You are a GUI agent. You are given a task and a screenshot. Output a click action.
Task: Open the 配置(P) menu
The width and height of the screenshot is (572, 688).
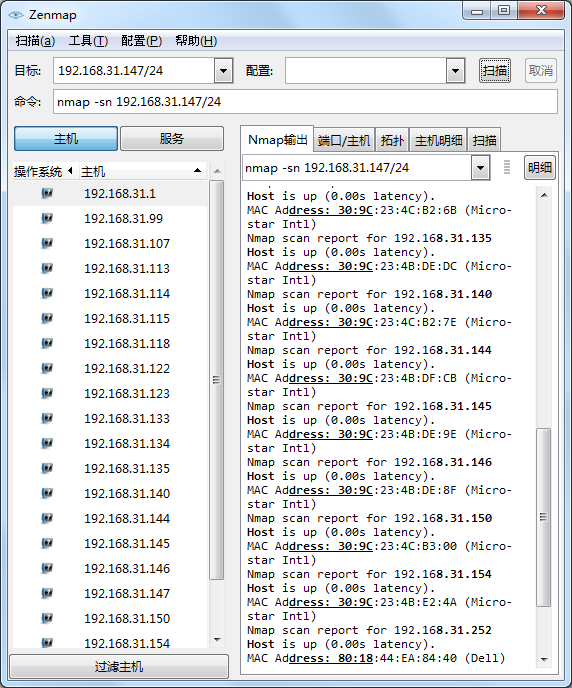141,41
